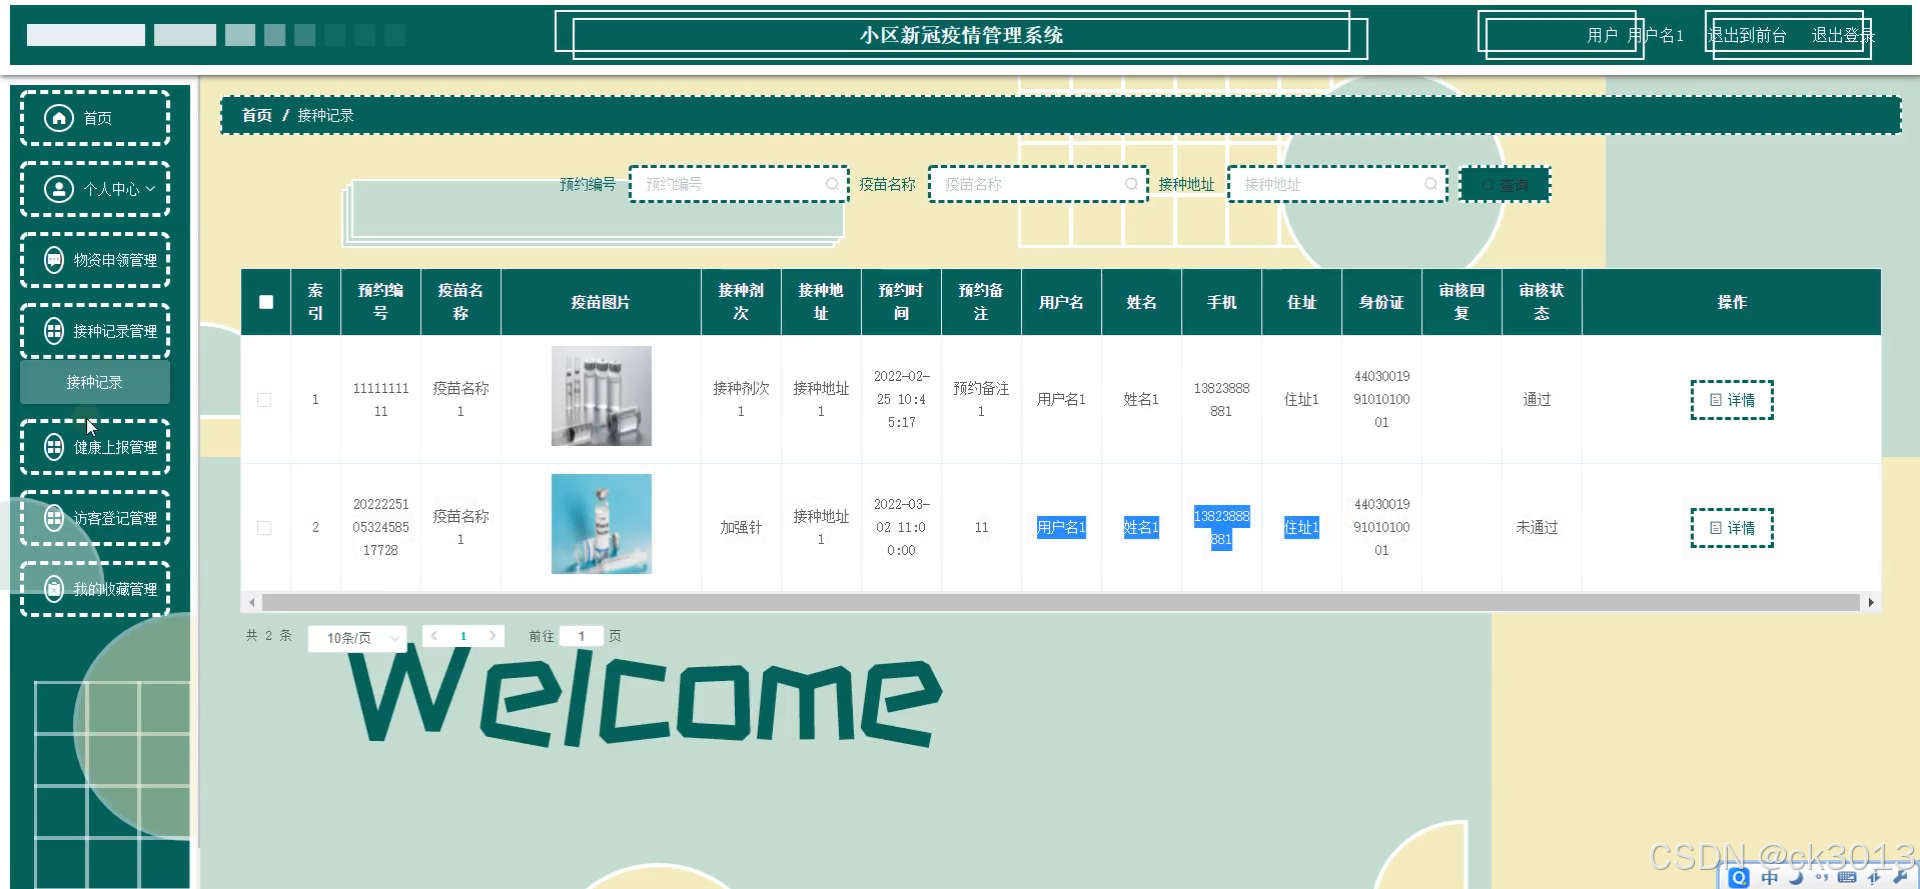This screenshot has height=889, width=1920.
Task: Open vaccine vials thumbnail in row 1
Action: coord(601,396)
